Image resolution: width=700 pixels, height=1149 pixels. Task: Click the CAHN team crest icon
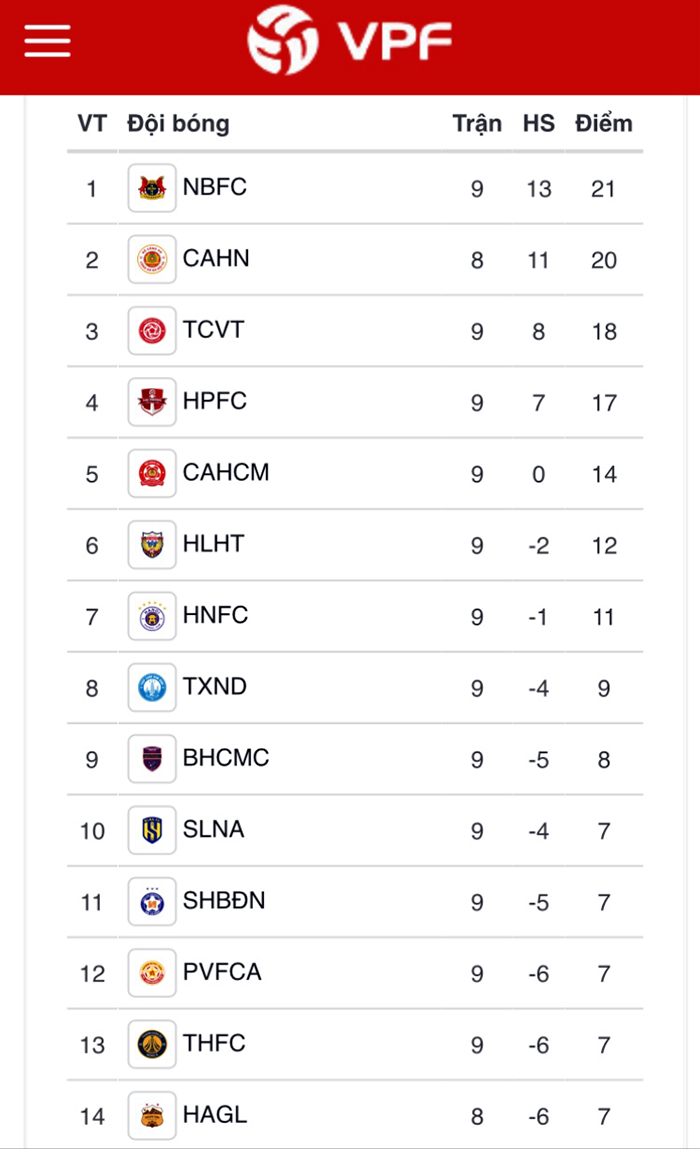152,259
